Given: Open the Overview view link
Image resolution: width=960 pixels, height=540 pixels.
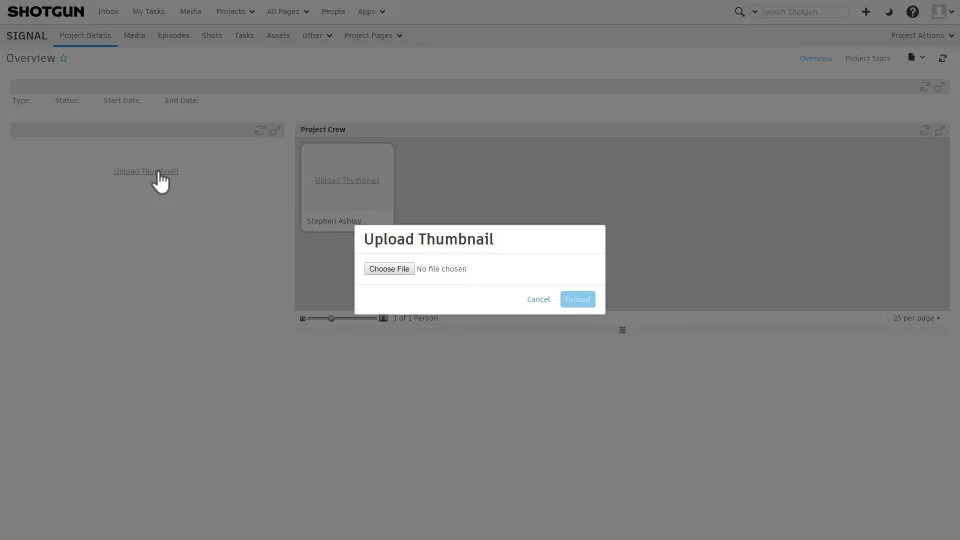Looking at the screenshot, I should [x=816, y=59].
